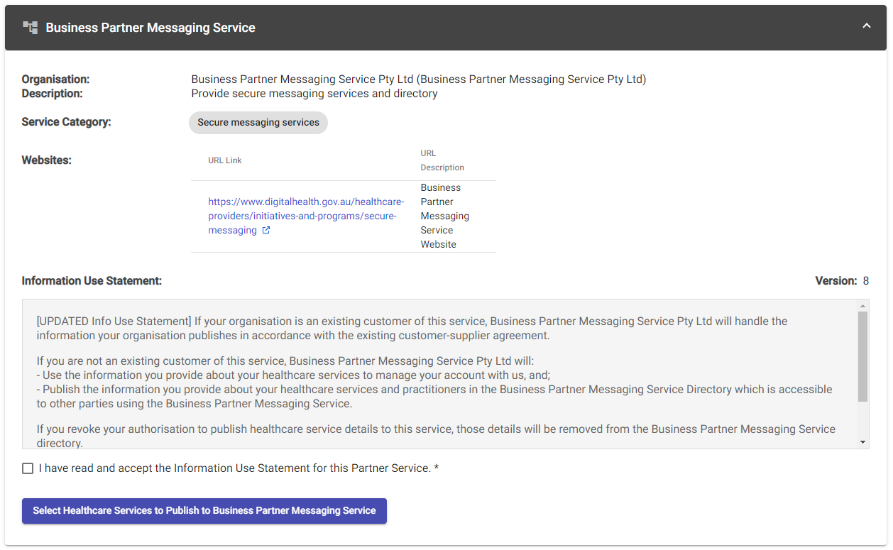The width and height of the screenshot is (893, 550).
Task: Click the URL Description column header
Action: 442,160
